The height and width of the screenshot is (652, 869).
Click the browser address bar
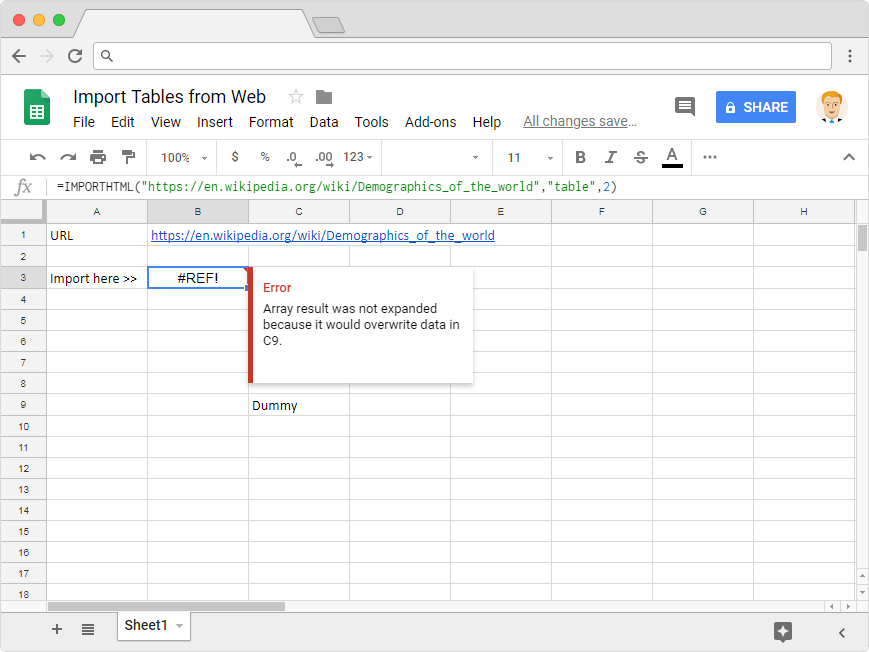tap(462, 56)
